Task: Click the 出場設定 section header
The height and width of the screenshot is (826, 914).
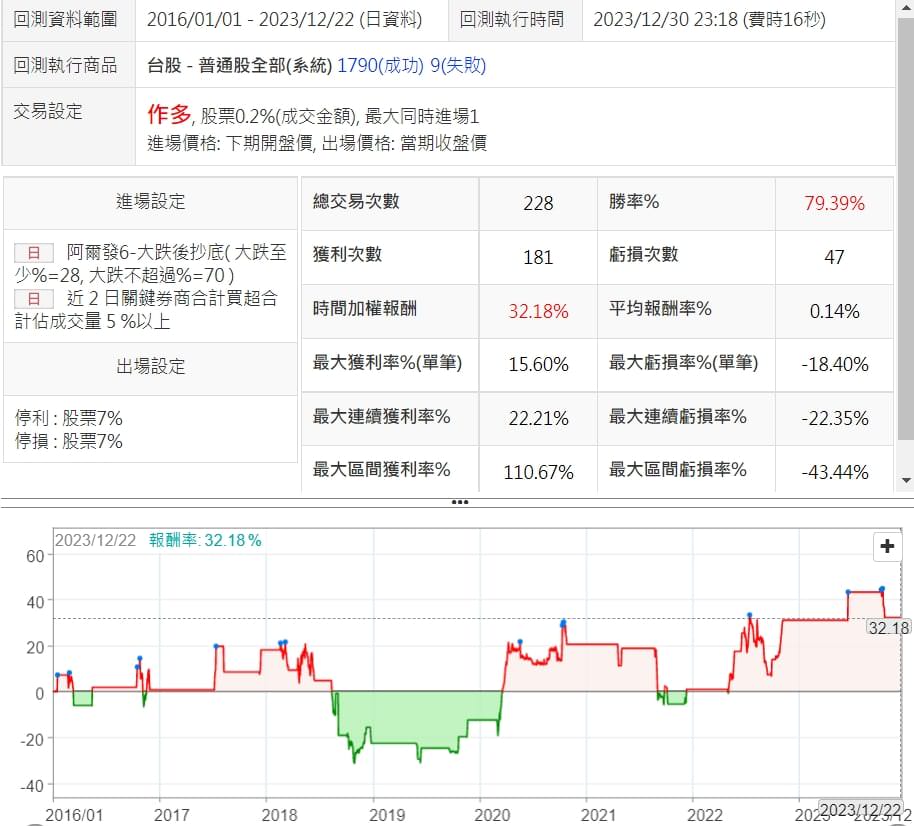Action: point(150,366)
